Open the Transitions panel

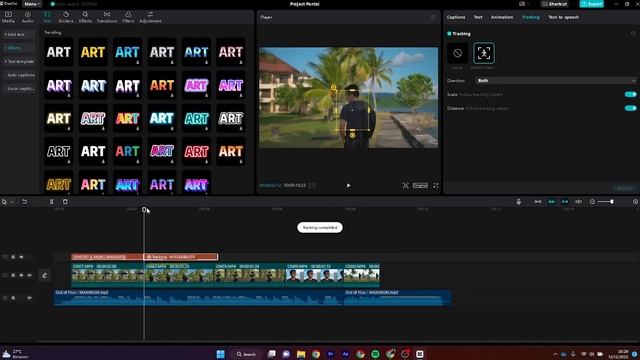coord(107,17)
